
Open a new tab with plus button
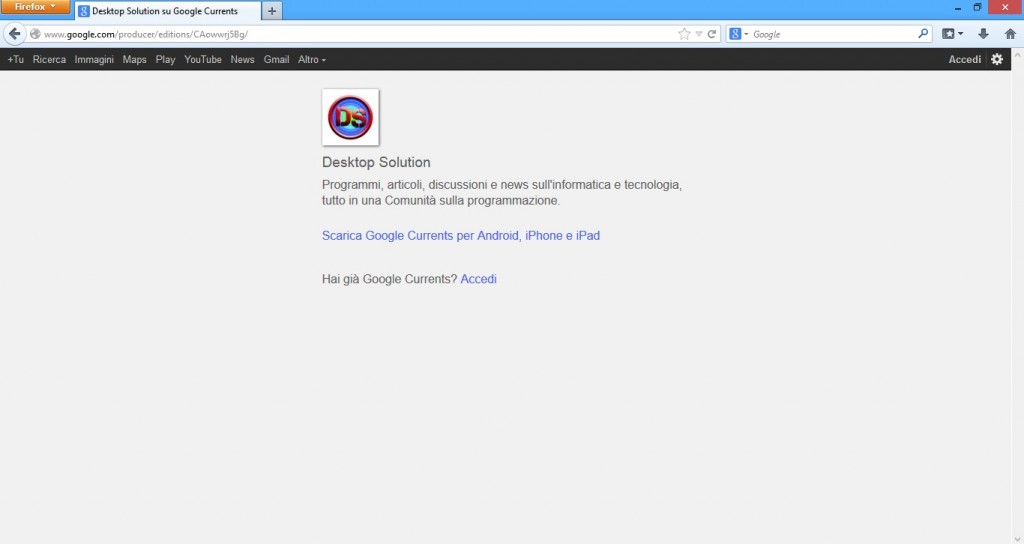[x=273, y=11]
